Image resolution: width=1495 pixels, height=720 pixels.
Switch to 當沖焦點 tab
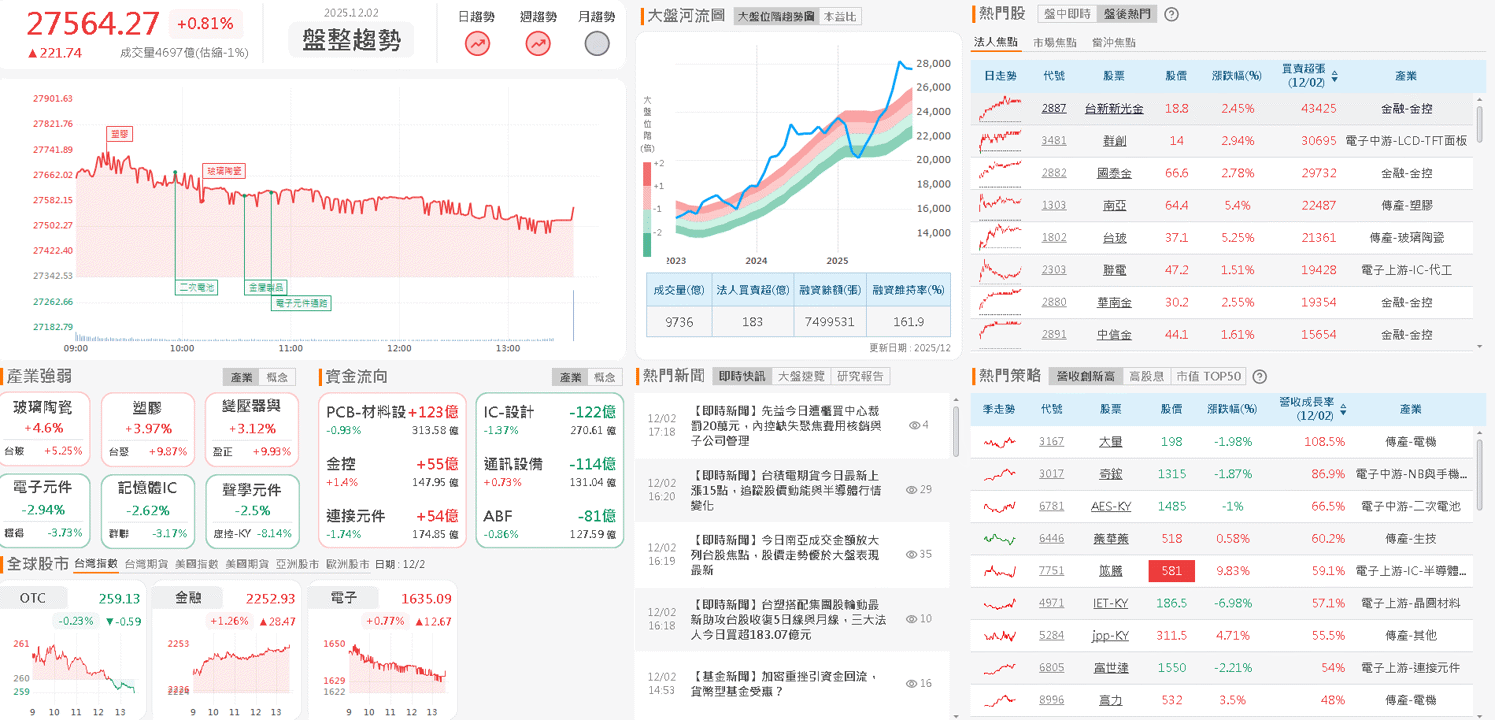click(1113, 42)
